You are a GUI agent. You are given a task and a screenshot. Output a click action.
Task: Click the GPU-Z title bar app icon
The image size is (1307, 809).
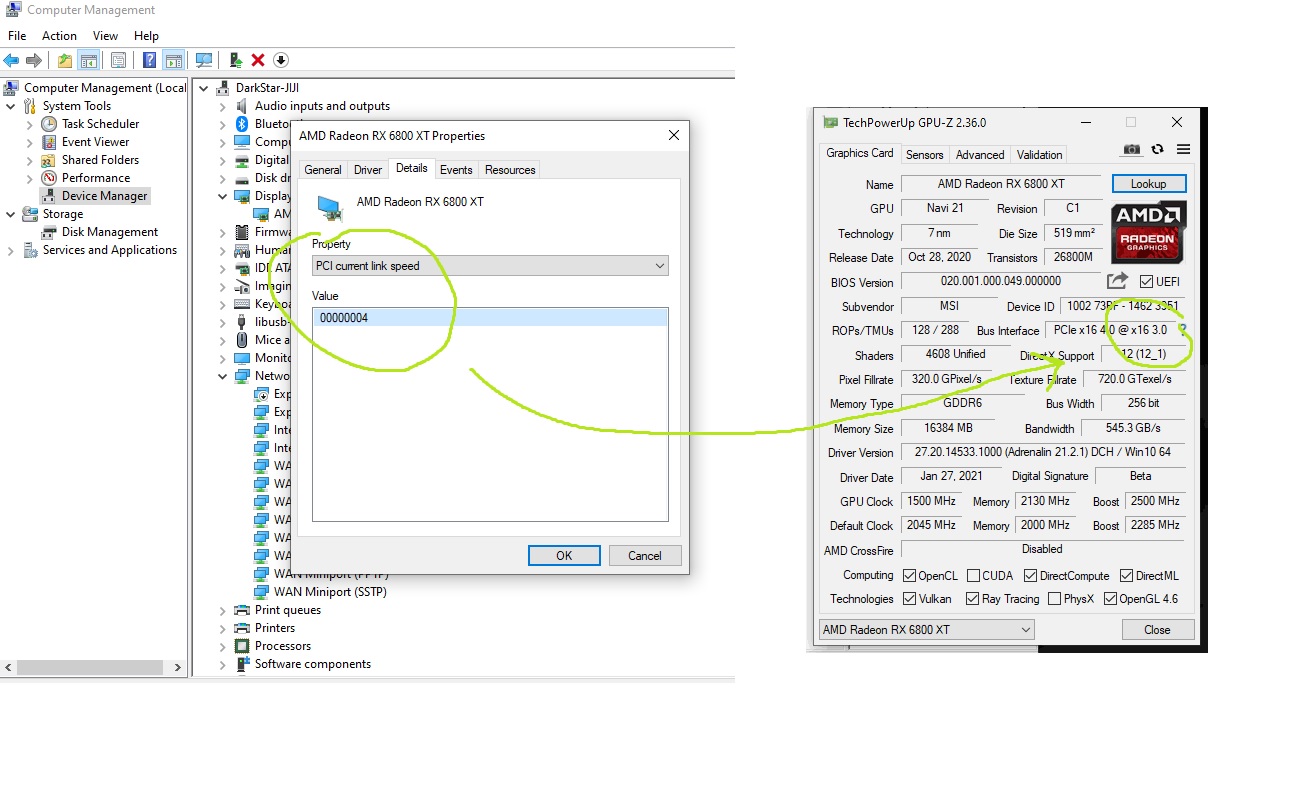(830, 122)
